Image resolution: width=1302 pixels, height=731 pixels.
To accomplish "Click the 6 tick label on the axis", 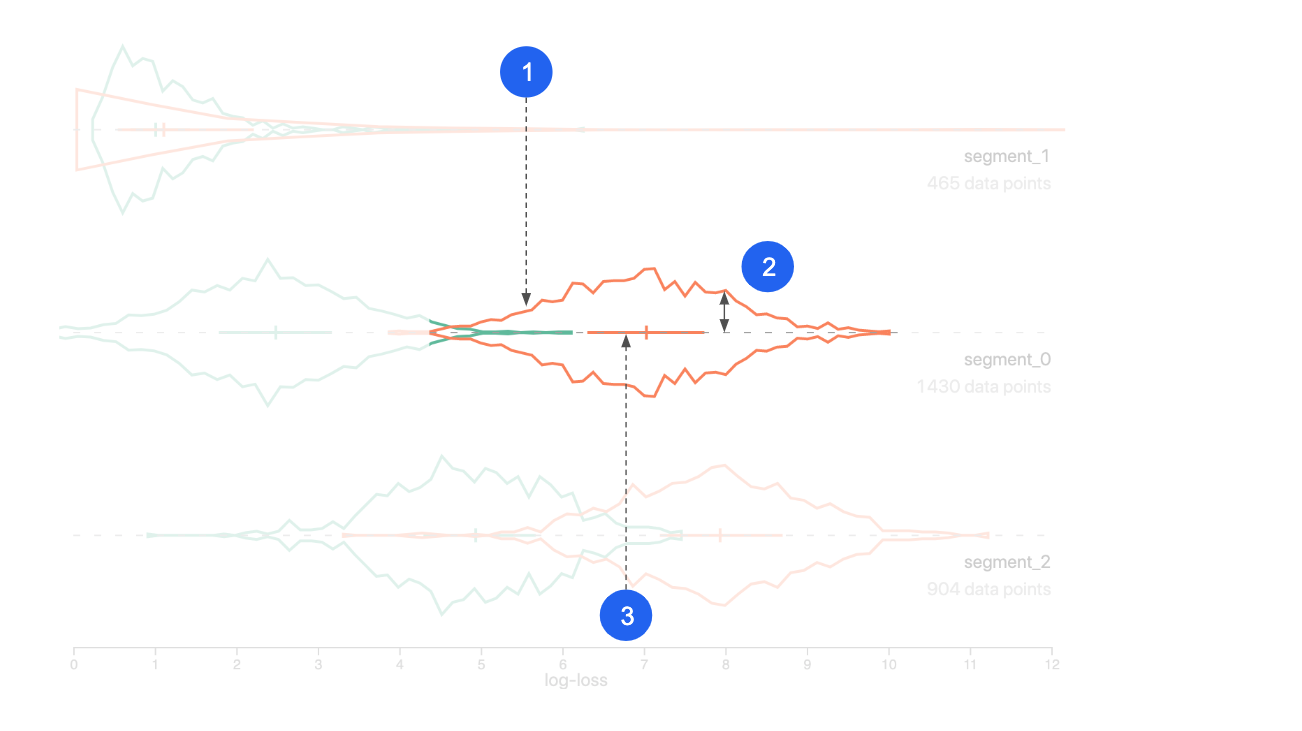I will 563,665.
